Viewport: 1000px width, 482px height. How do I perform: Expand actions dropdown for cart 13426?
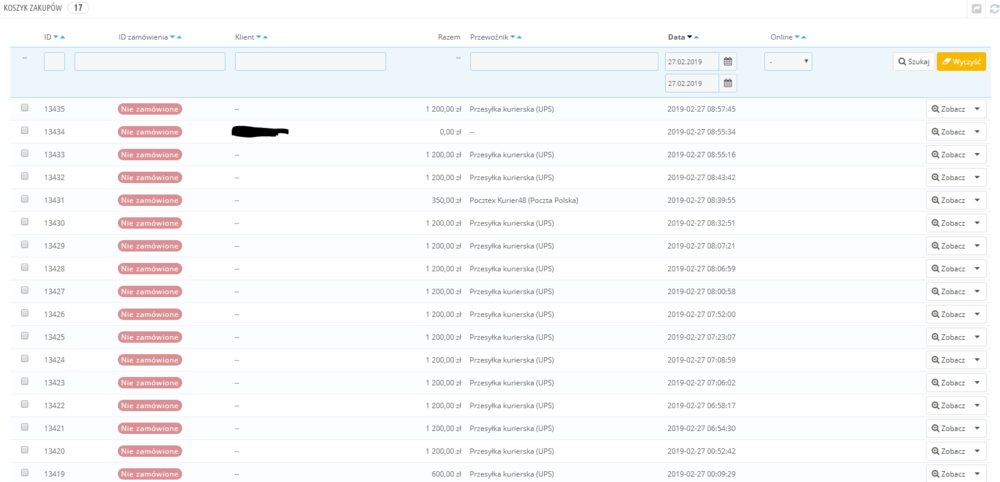[x=977, y=314]
